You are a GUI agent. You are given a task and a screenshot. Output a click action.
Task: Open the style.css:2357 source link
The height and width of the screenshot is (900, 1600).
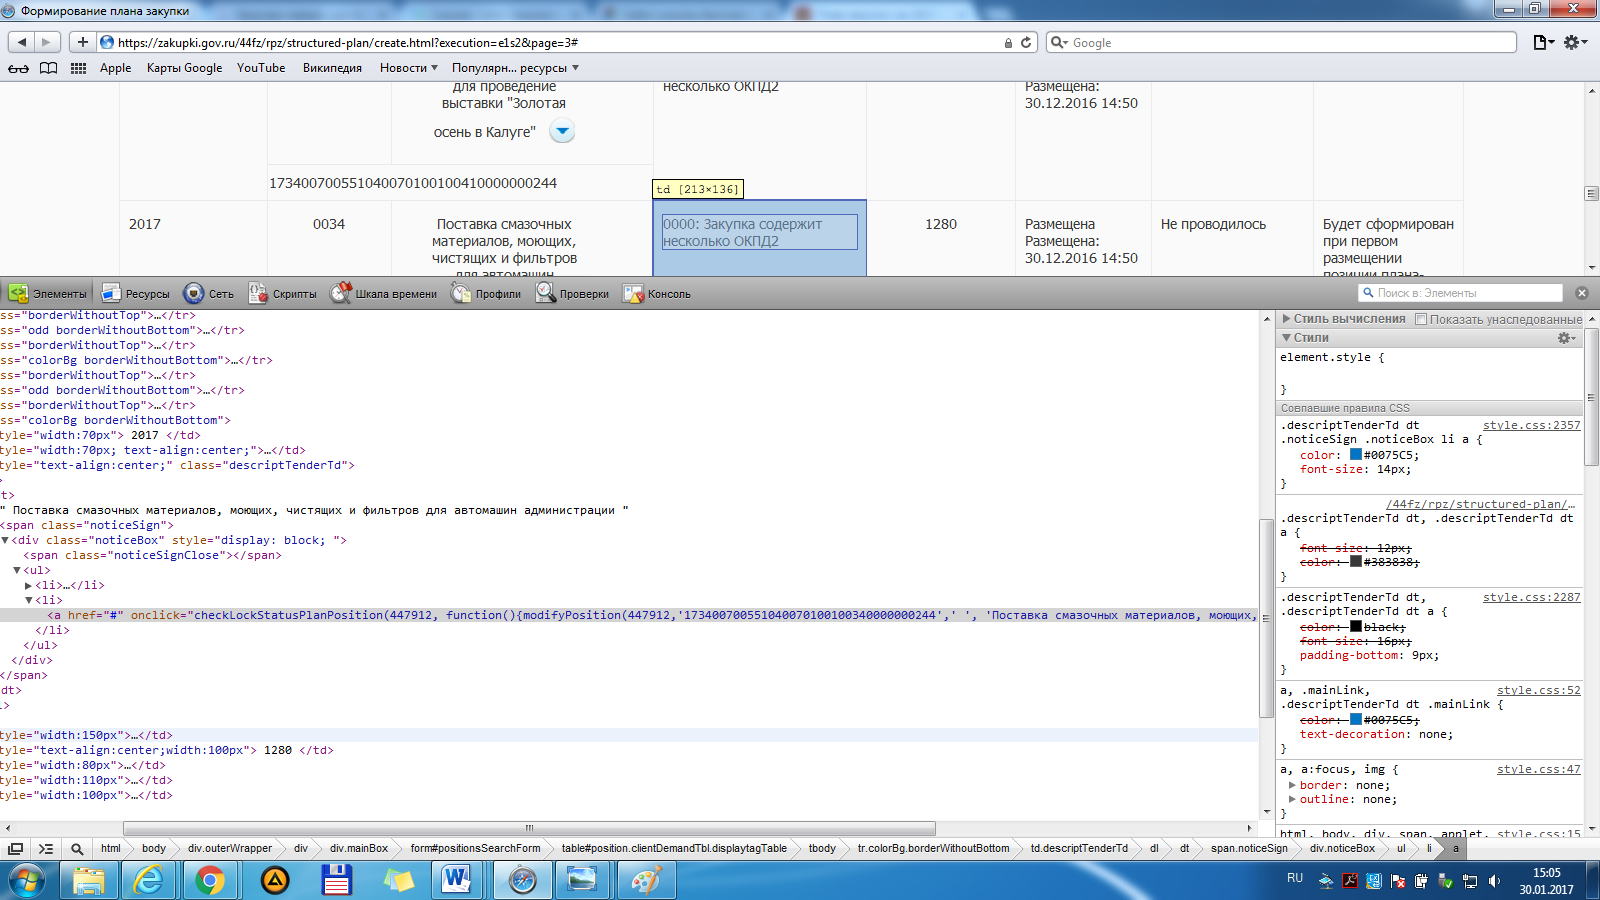[x=1531, y=425]
